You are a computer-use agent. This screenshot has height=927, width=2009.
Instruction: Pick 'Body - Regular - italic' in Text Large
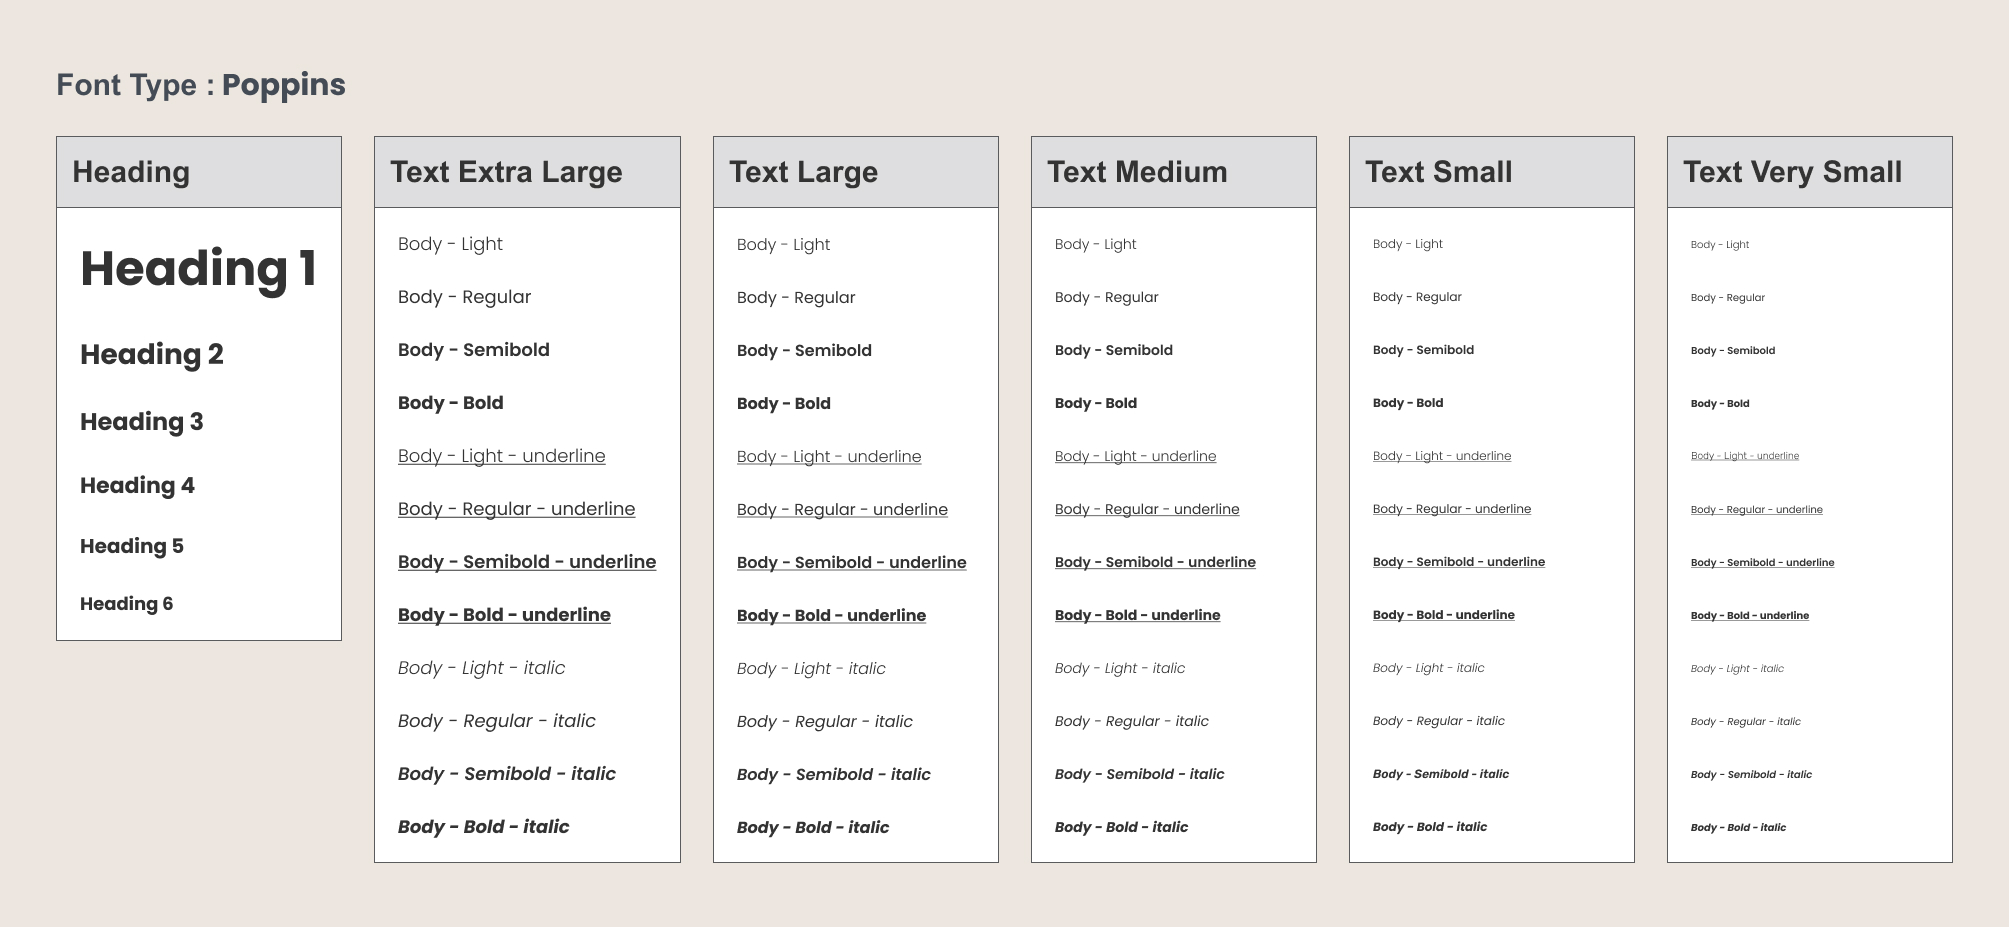pos(825,722)
